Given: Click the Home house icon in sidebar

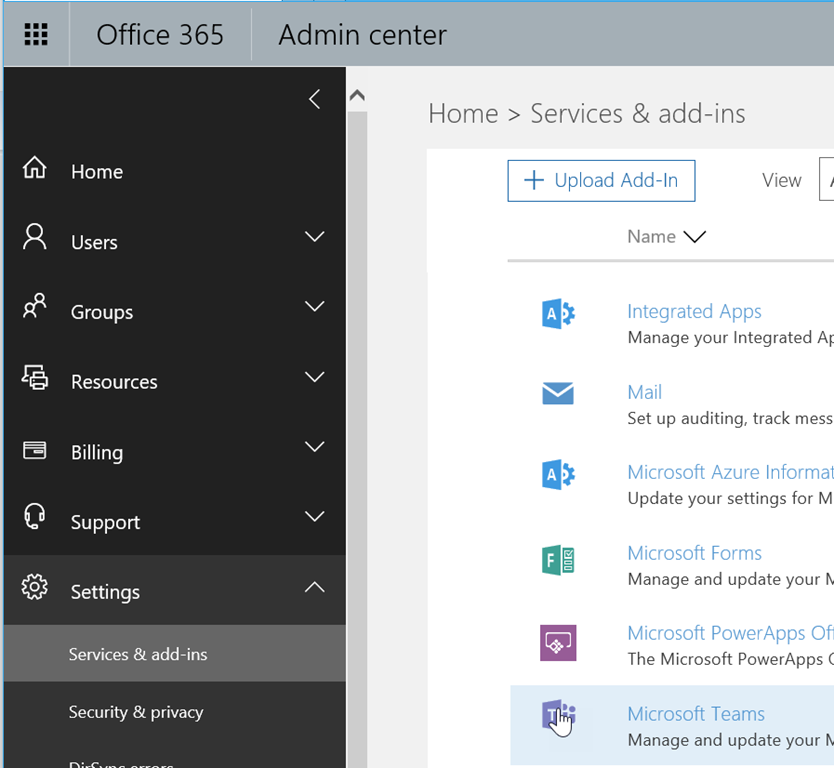Looking at the screenshot, I should (35, 168).
